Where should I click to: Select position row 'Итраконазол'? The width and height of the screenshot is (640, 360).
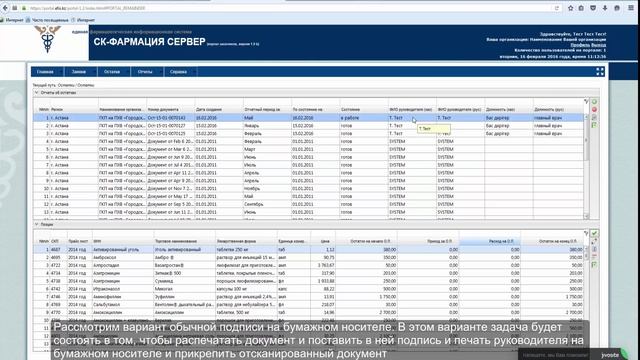point(309,289)
